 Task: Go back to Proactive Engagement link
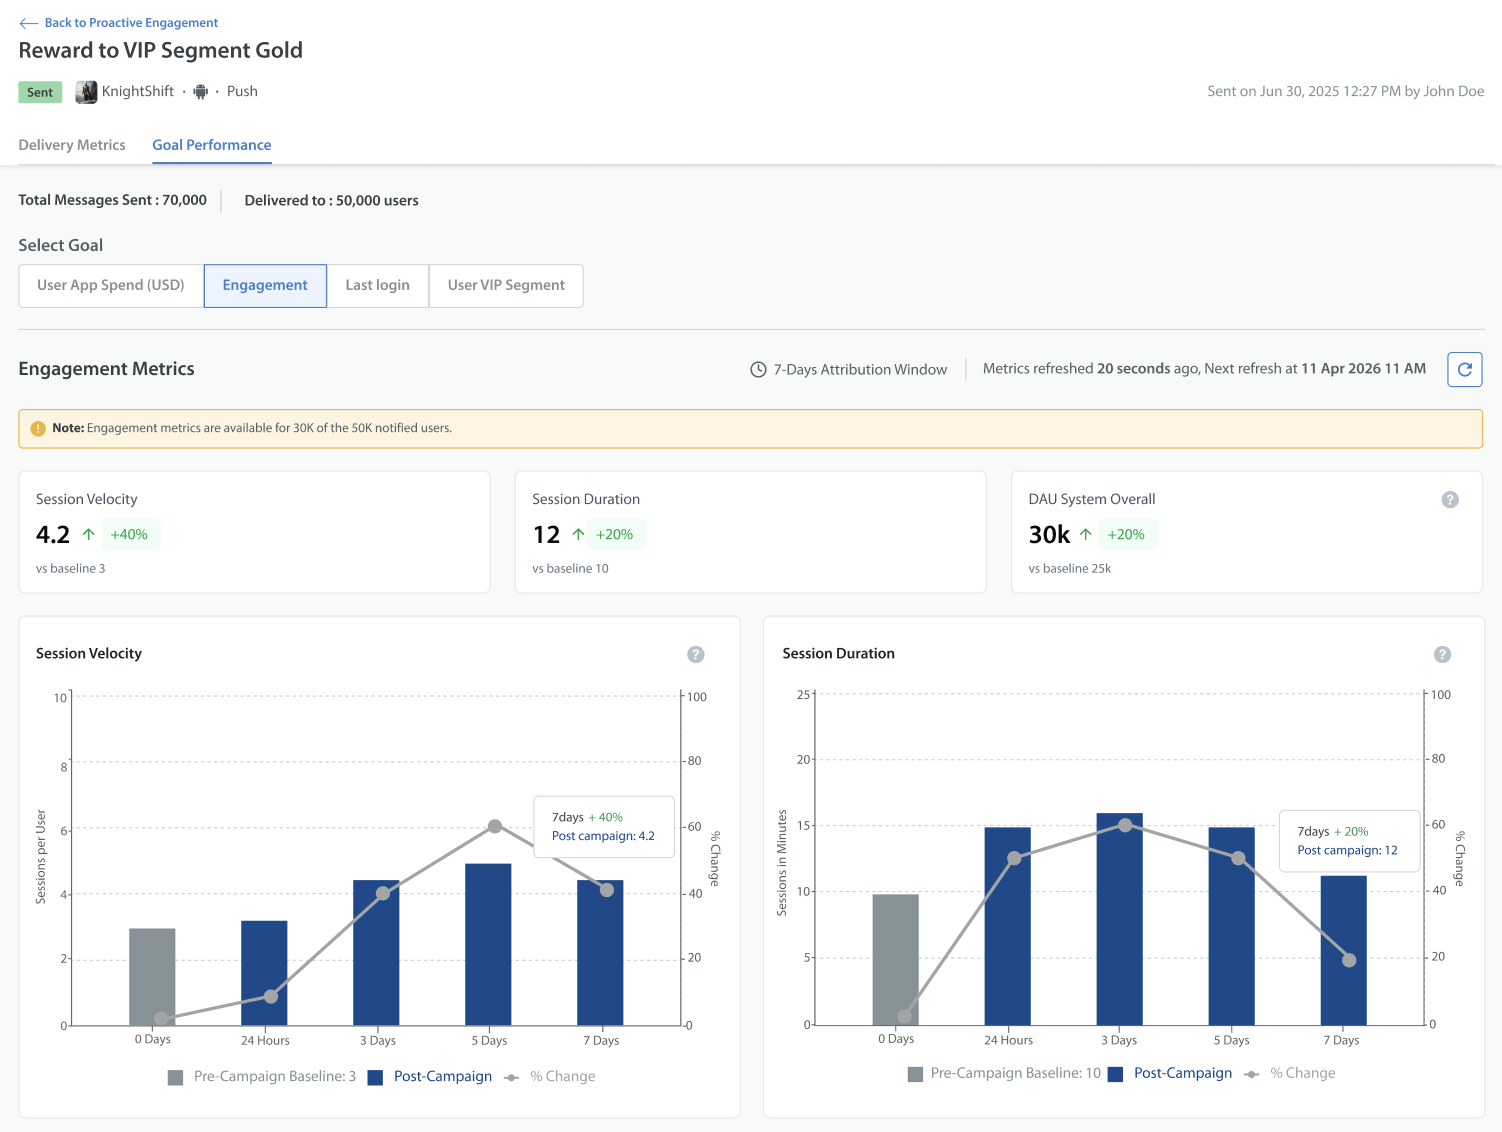[x=131, y=23]
